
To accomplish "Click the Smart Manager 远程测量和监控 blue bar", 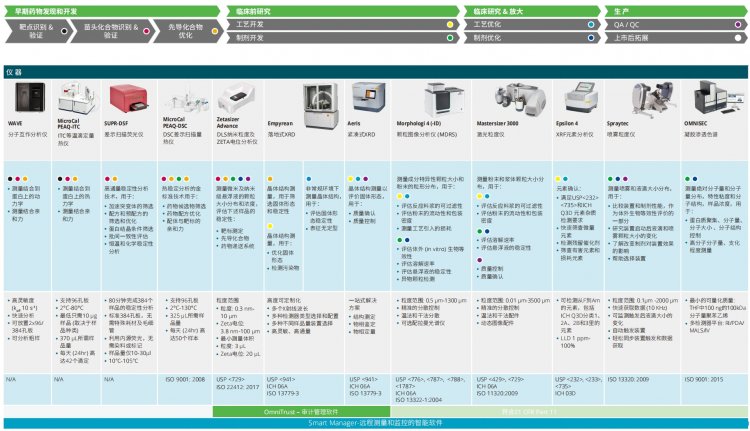I will point(375,423).
